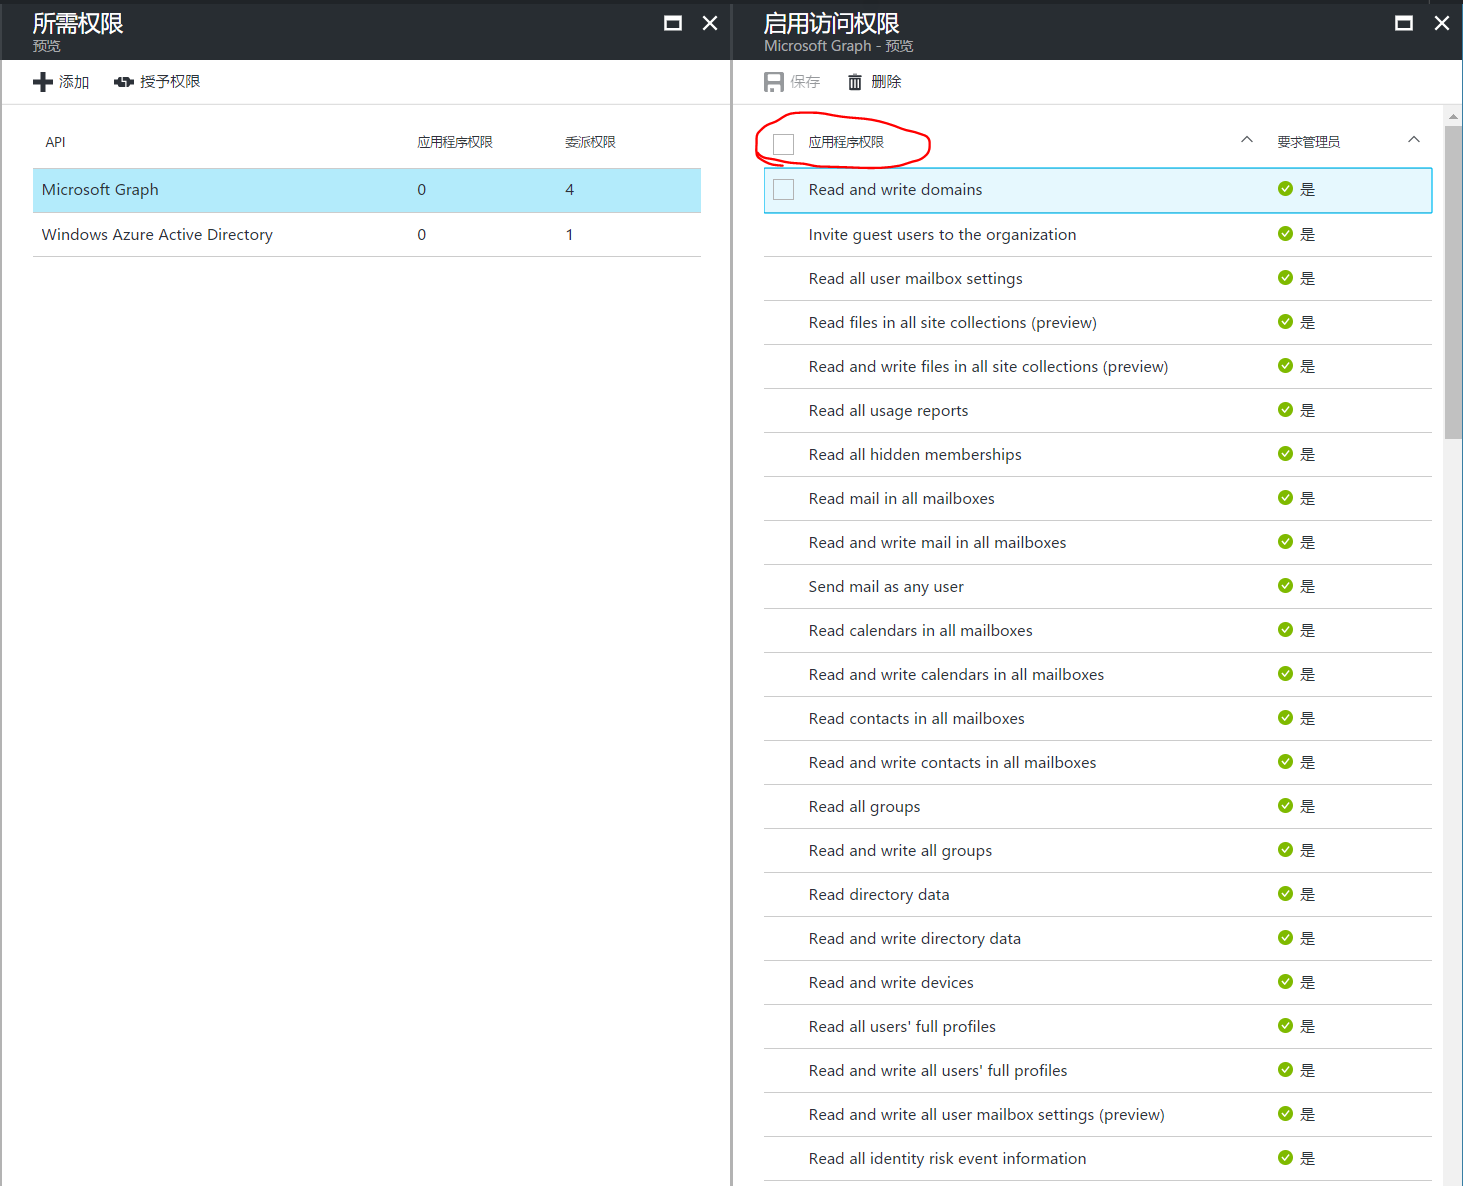Select Read all users' full profiles
This screenshot has height=1186, width=1463.
[x=1098, y=1026]
